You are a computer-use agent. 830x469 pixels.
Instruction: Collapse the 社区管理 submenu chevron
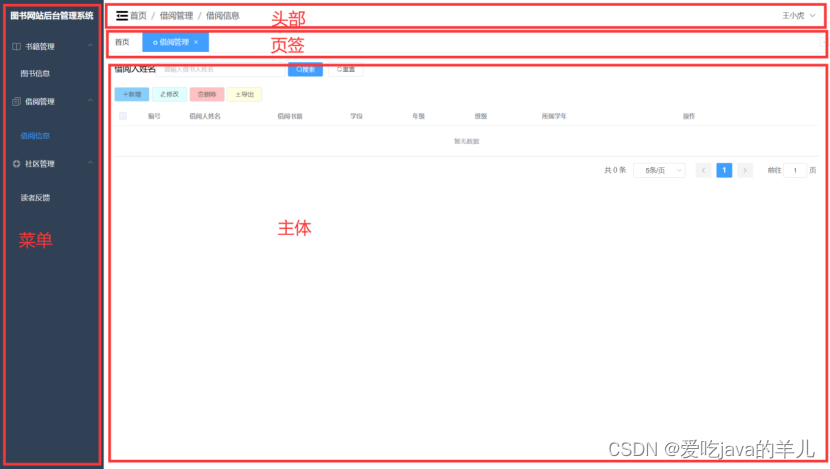point(90,163)
